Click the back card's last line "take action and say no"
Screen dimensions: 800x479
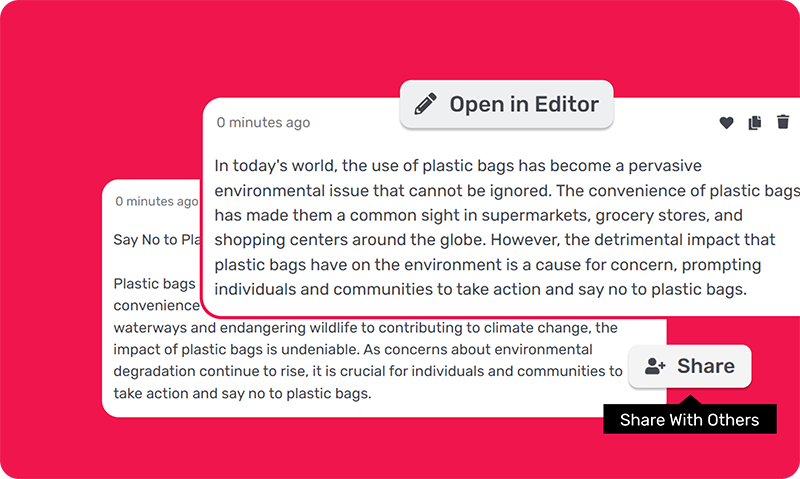242,394
